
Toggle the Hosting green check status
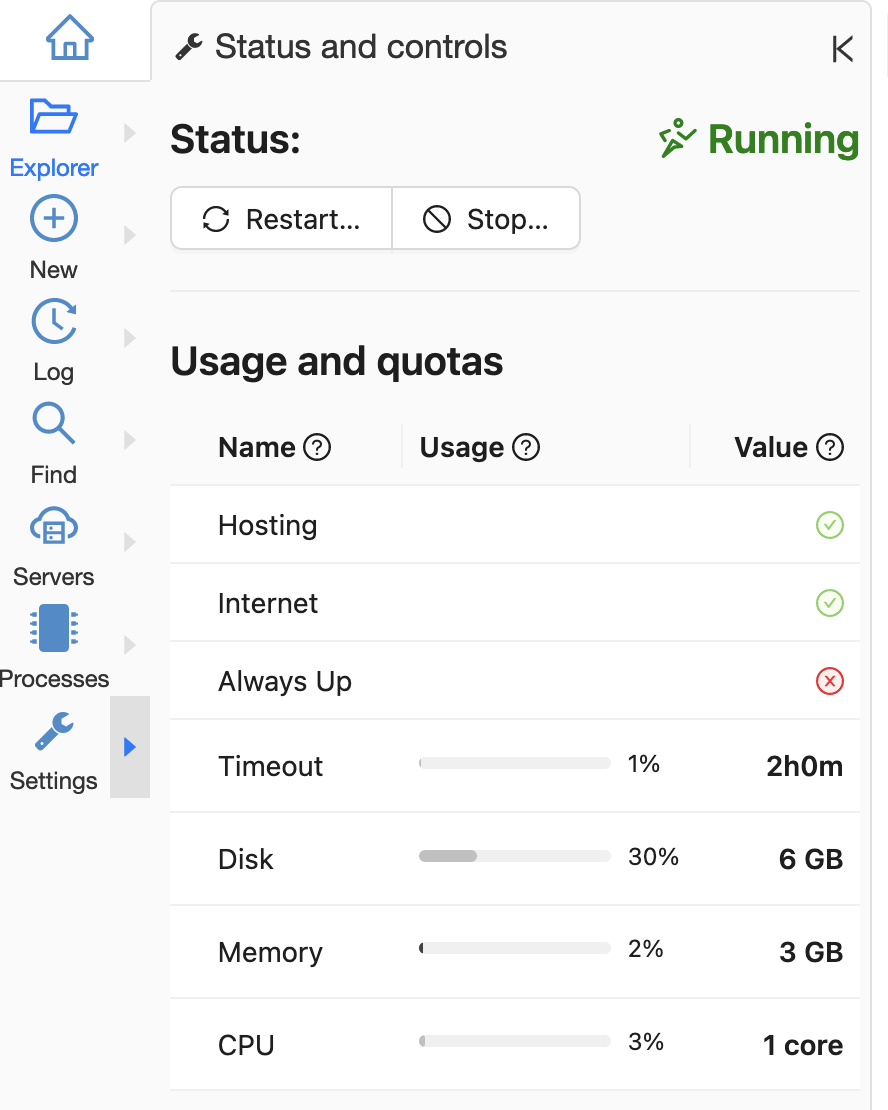pyautogui.click(x=830, y=525)
